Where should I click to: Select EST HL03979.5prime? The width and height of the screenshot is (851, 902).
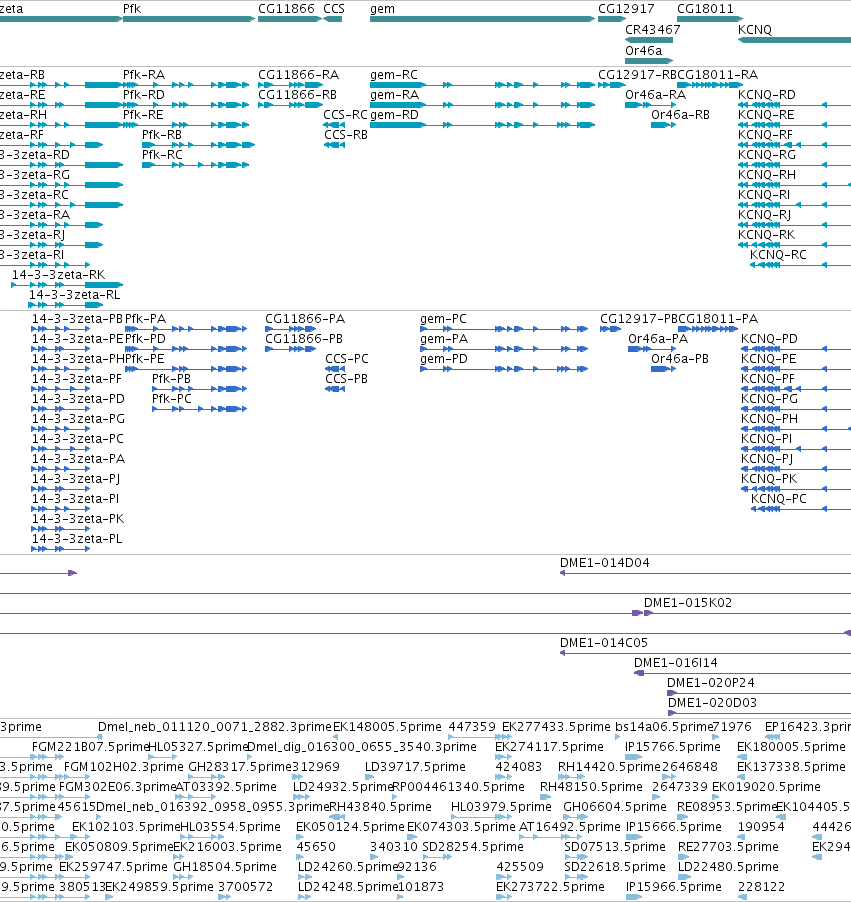click(x=501, y=807)
